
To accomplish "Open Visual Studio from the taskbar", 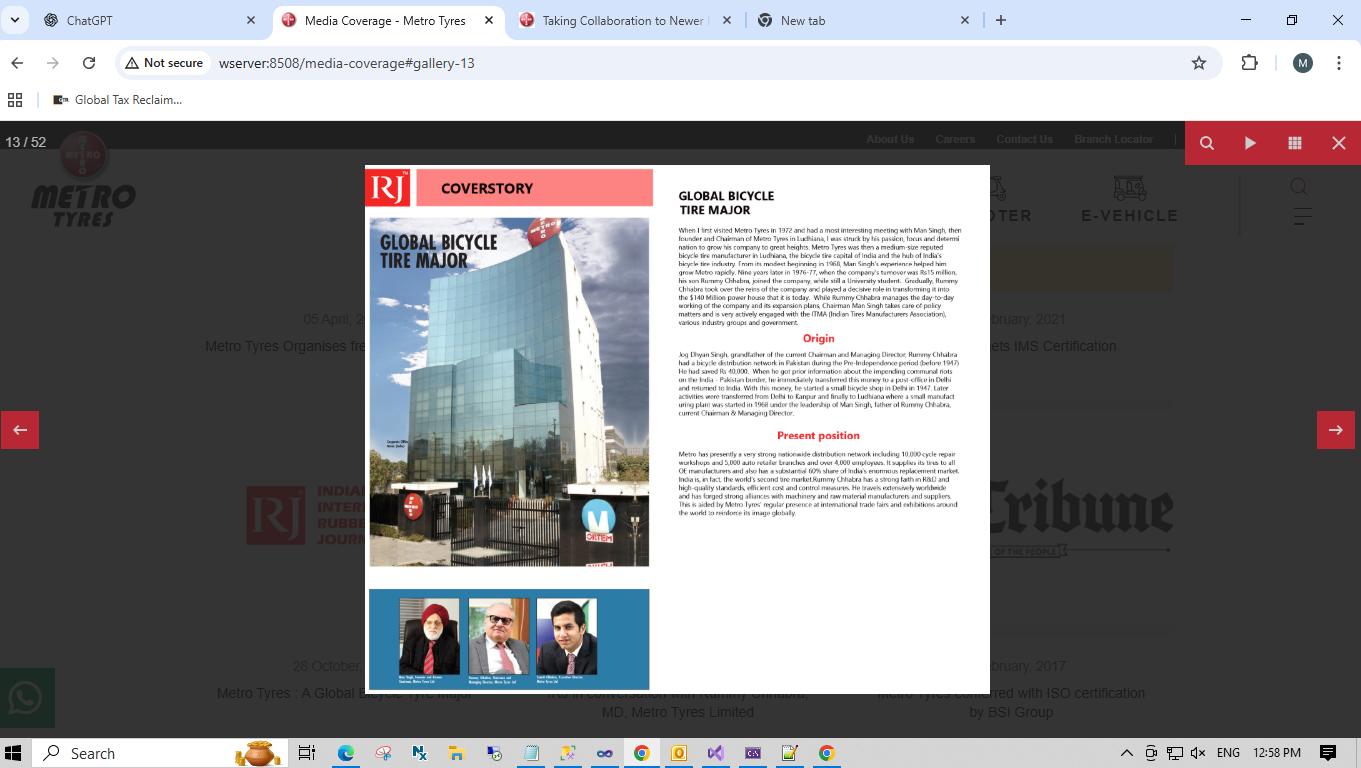I will [x=716, y=753].
